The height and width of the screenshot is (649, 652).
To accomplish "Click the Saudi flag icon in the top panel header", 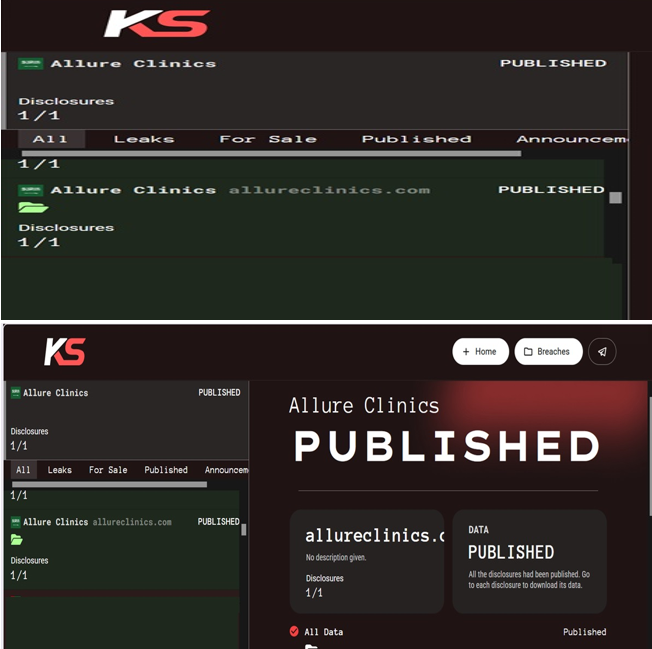I will click(x=30, y=63).
